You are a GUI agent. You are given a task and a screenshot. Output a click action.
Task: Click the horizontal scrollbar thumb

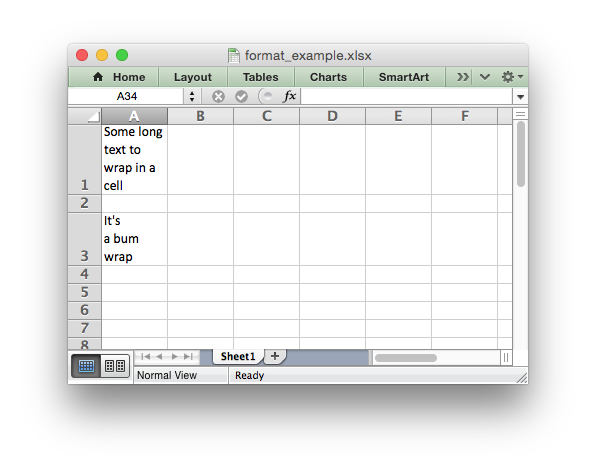pos(406,358)
